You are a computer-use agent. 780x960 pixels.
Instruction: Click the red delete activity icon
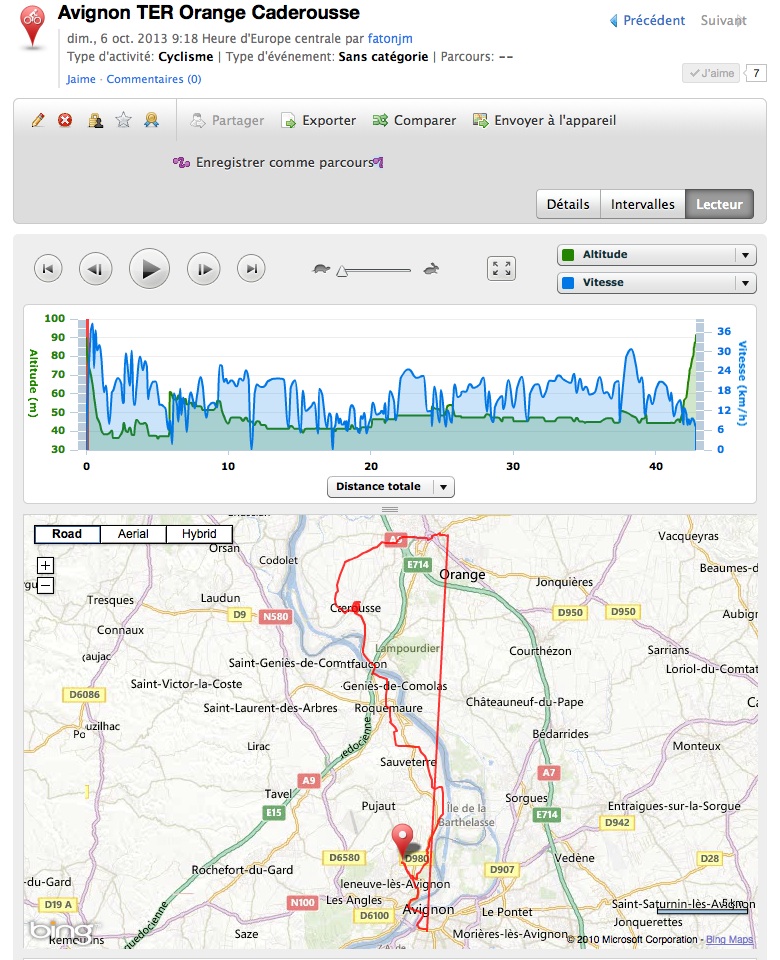pyautogui.click(x=65, y=120)
